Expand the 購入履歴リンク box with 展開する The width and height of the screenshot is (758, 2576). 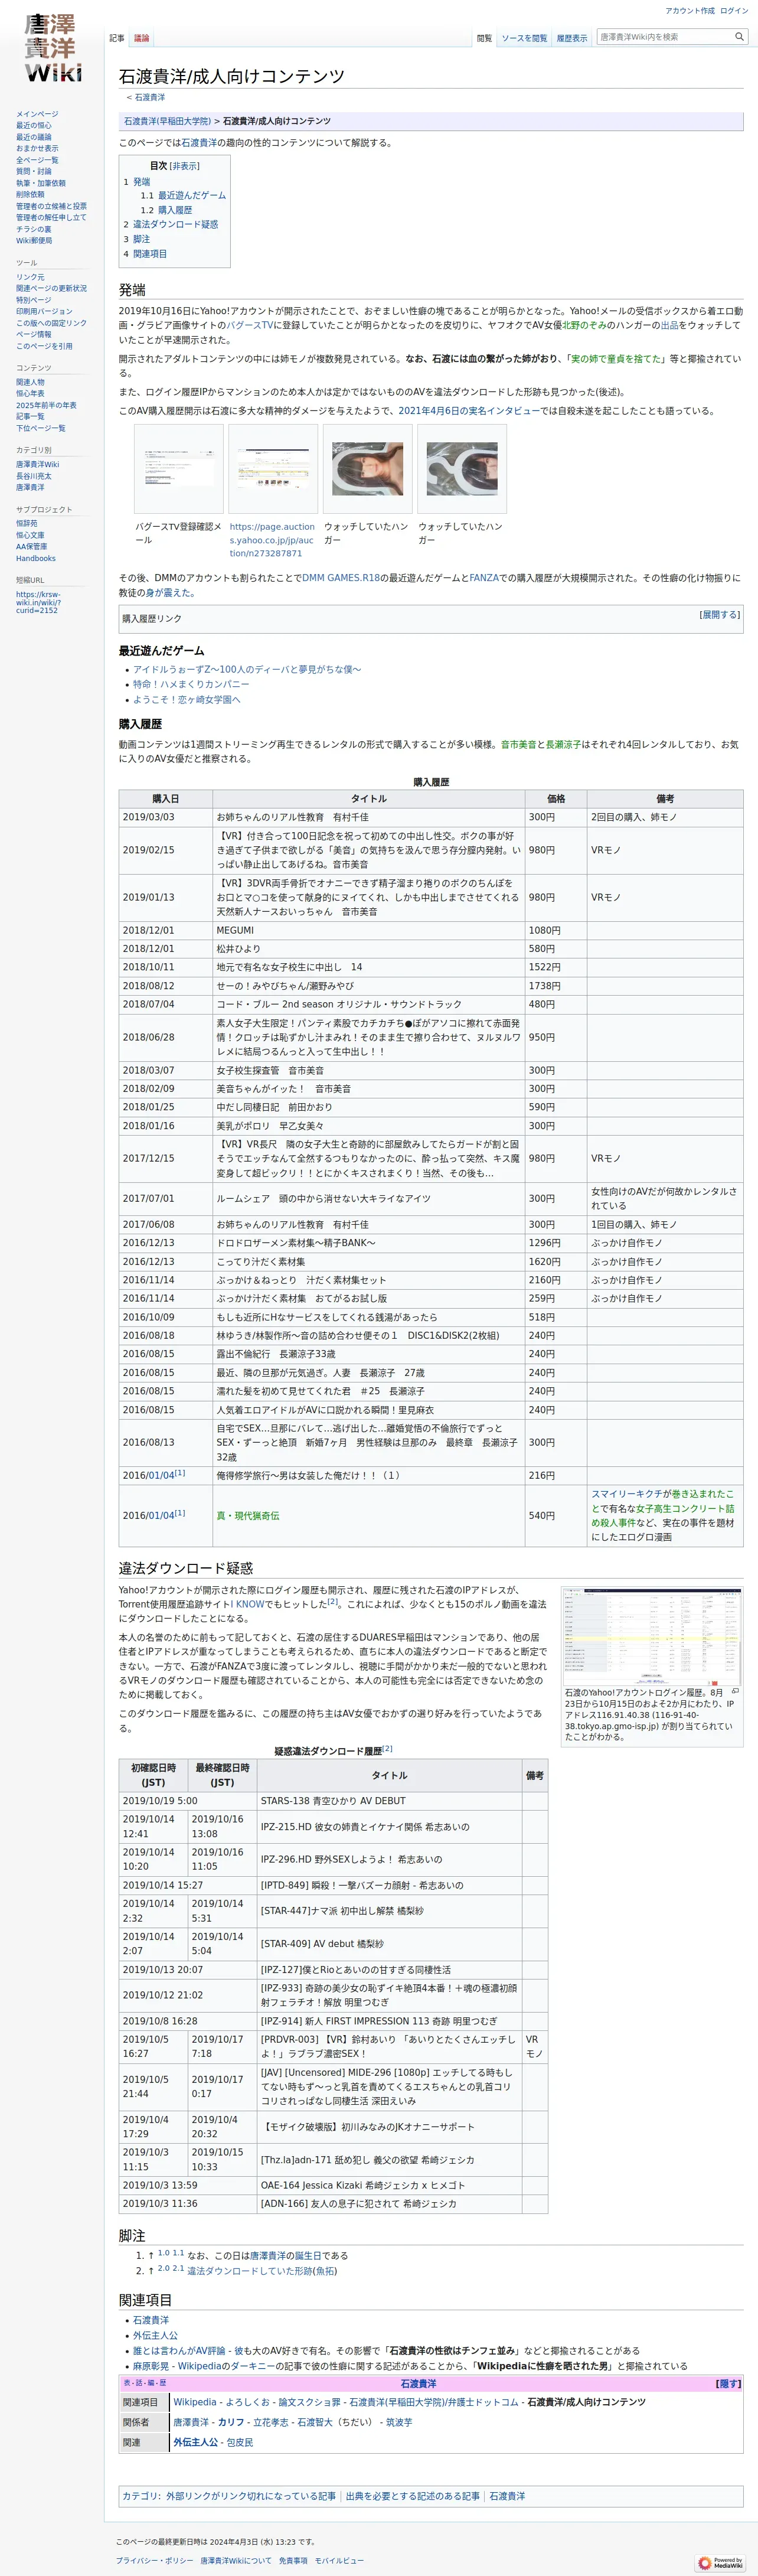pos(720,615)
